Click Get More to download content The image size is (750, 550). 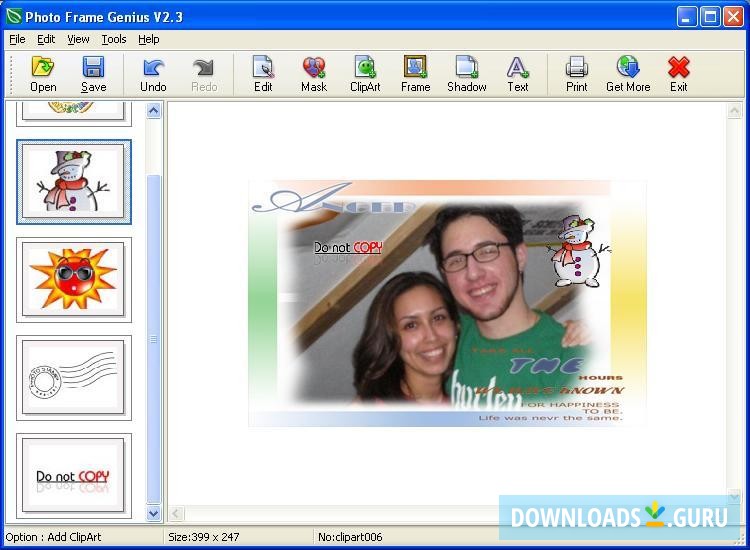point(628,74)
